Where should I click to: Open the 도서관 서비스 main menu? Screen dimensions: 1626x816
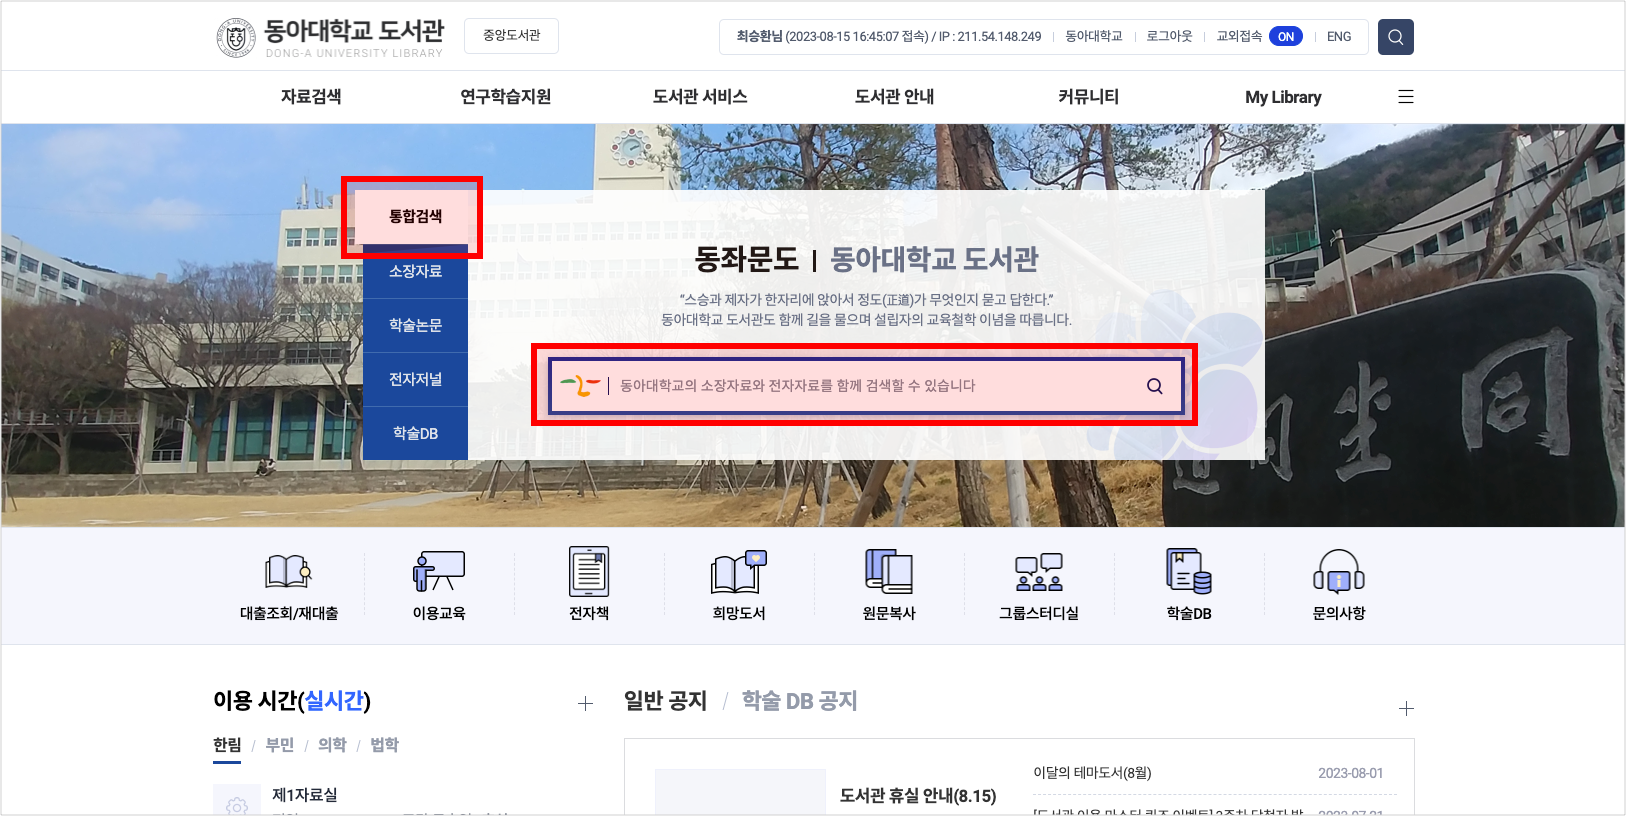700,97
